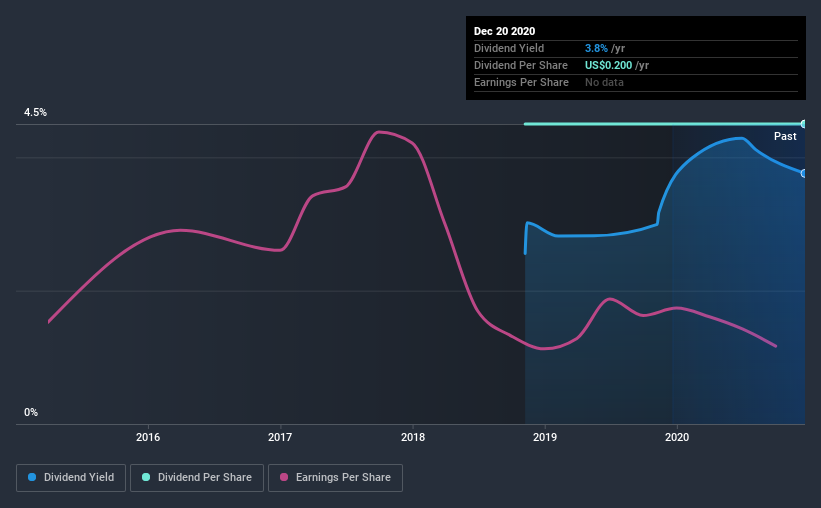Toggle the Earnings Per Share legend button
Screen dimensions: 821x508
[335, 478]
